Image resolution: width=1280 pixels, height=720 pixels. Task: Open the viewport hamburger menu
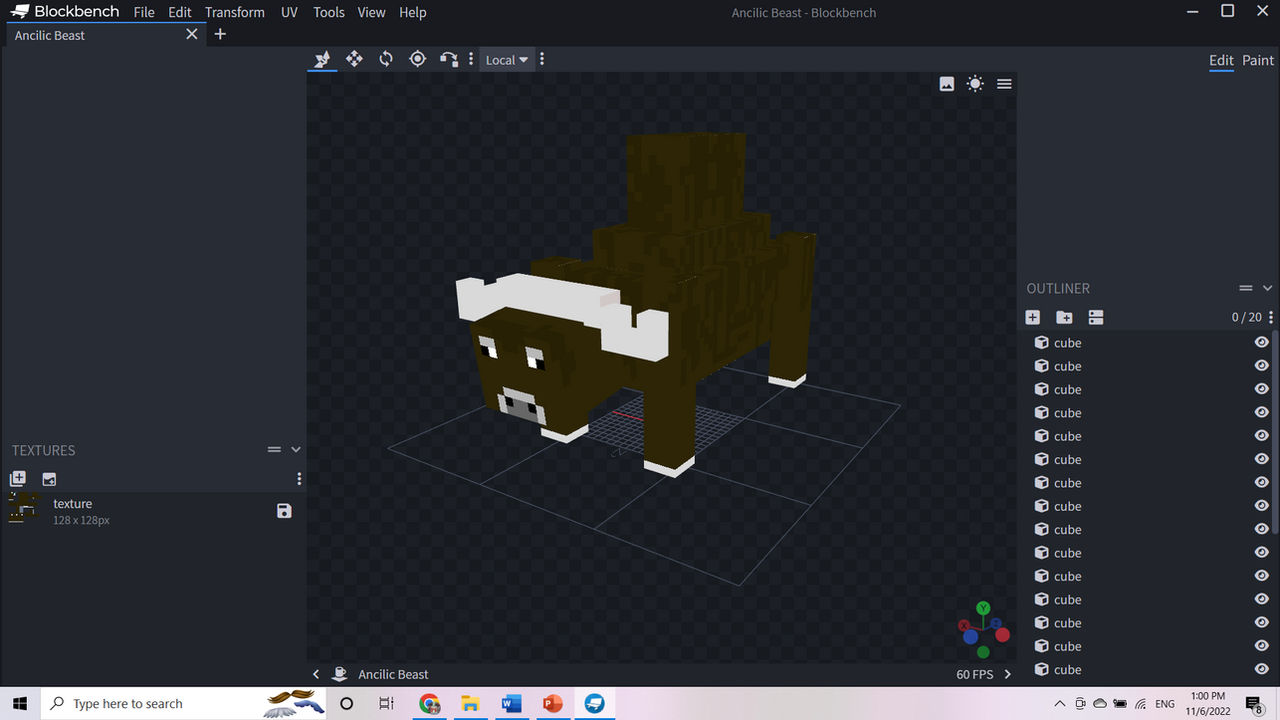(x=1004, y=84)
